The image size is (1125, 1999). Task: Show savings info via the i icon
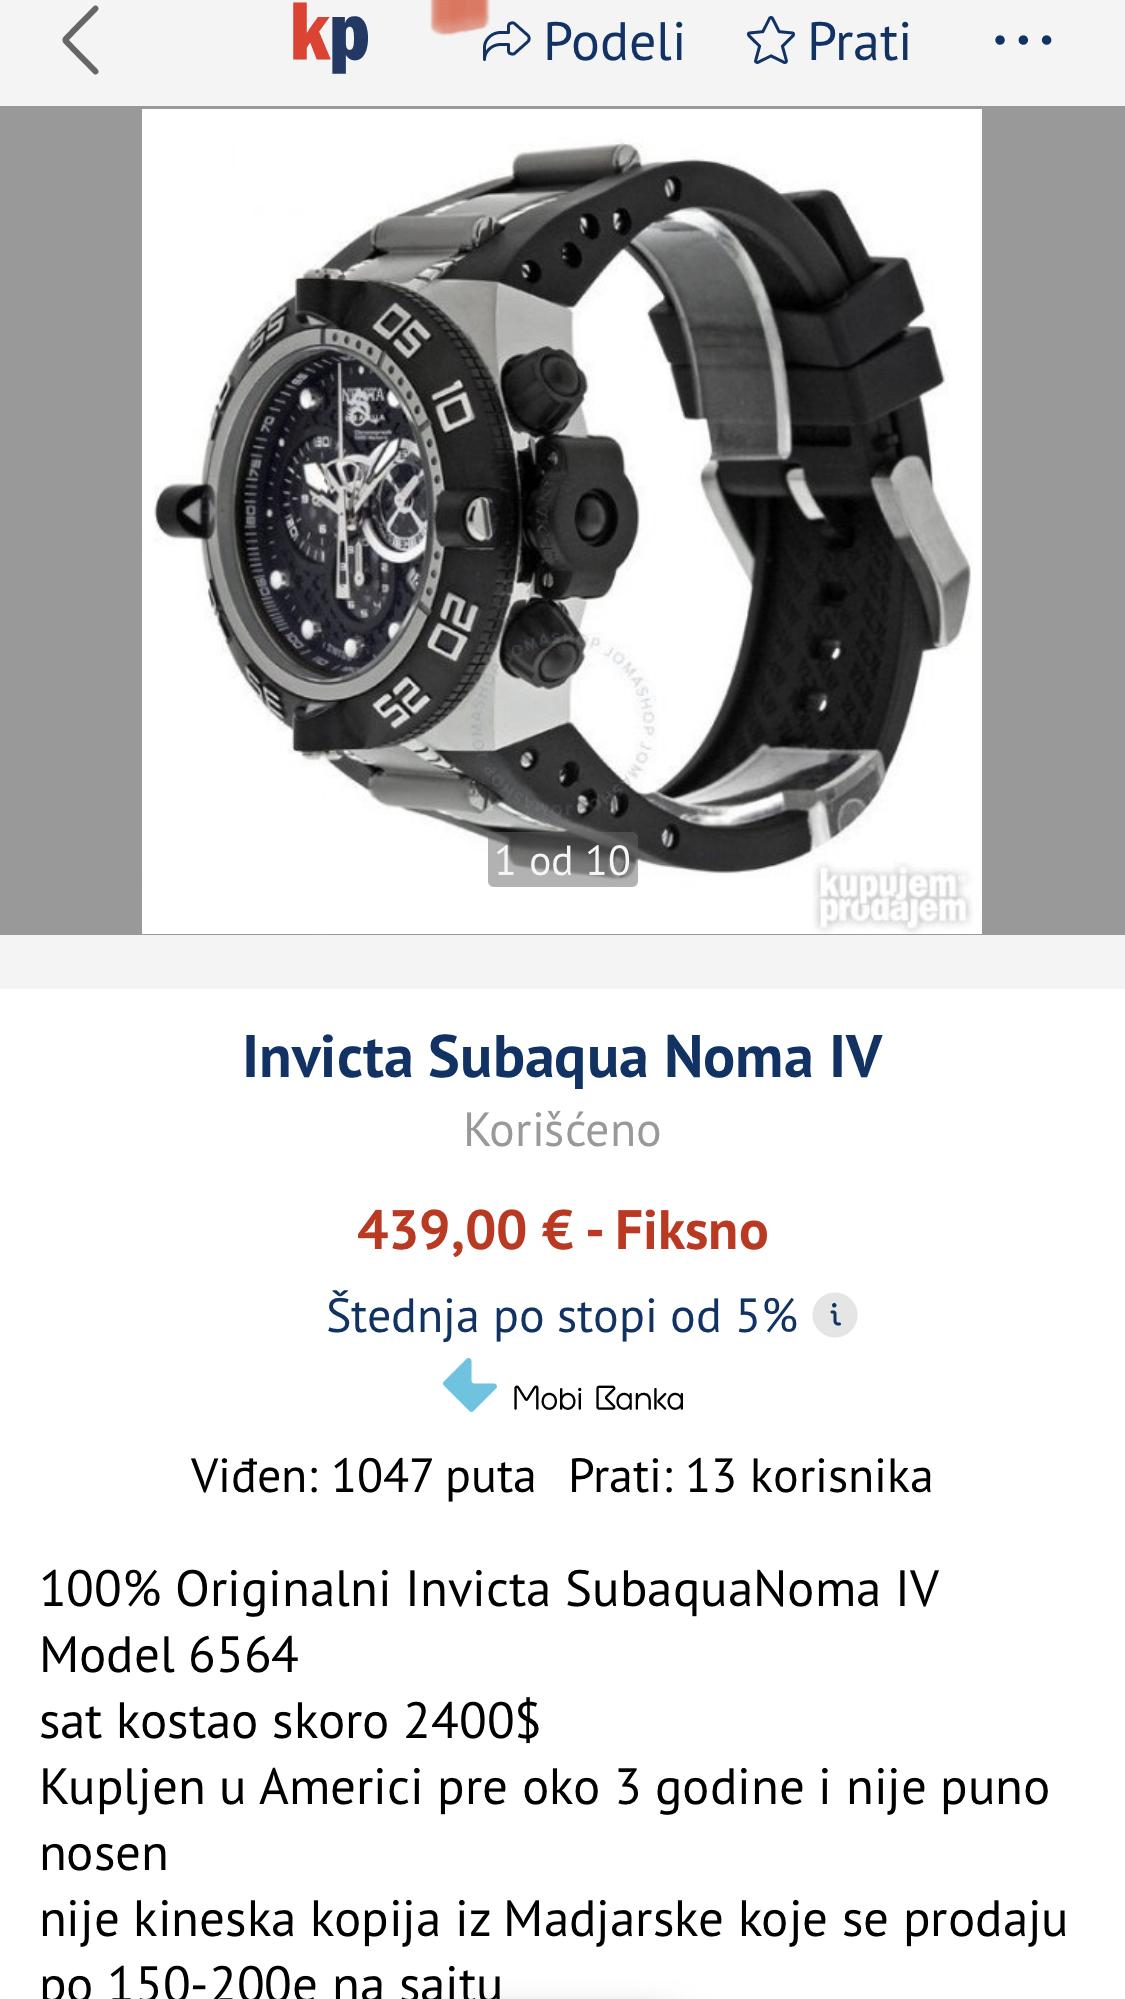click(x=835, y=1315)
